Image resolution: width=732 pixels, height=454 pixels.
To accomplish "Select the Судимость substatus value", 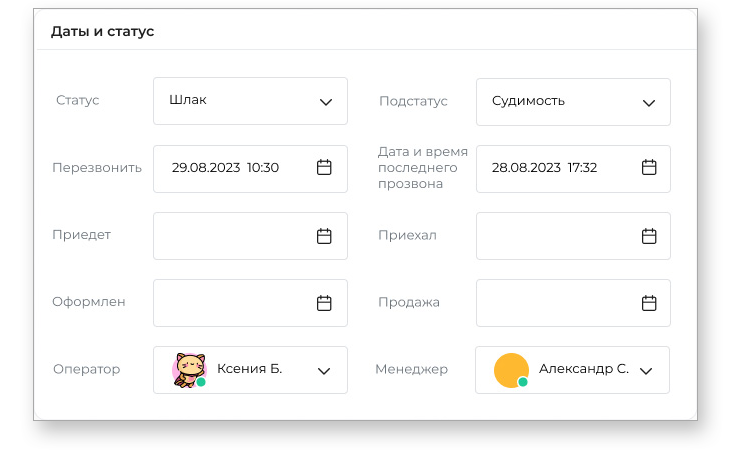I will [x=528, y=101].
